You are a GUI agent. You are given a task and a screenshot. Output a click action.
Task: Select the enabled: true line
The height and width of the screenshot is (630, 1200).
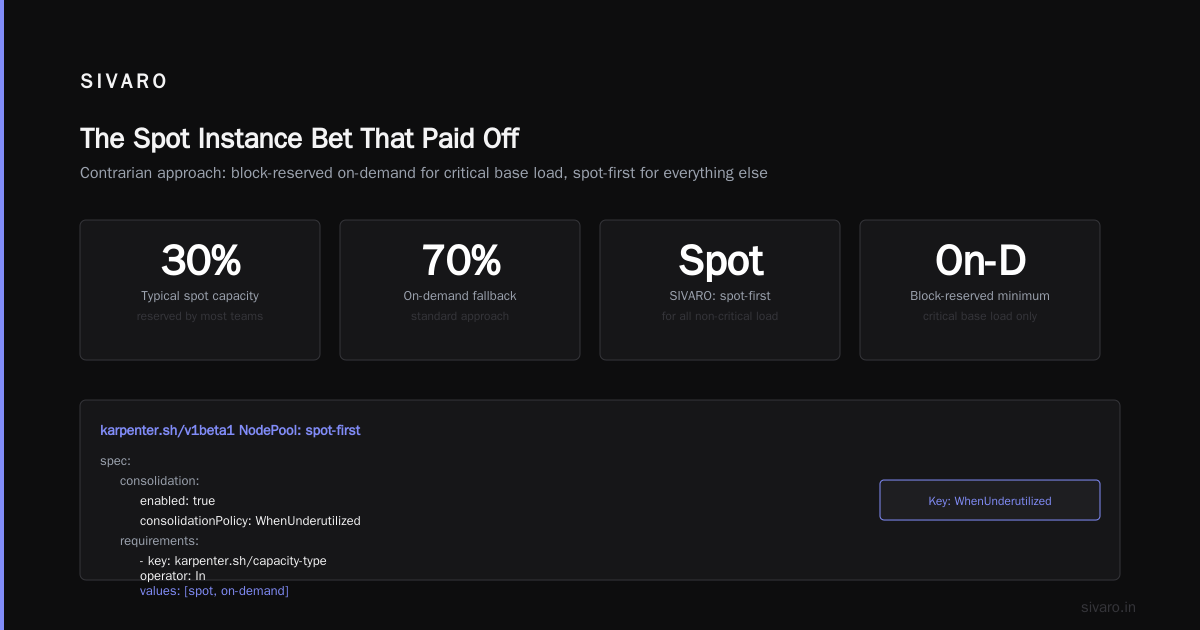pyautogui.click(x=177, y=501)
